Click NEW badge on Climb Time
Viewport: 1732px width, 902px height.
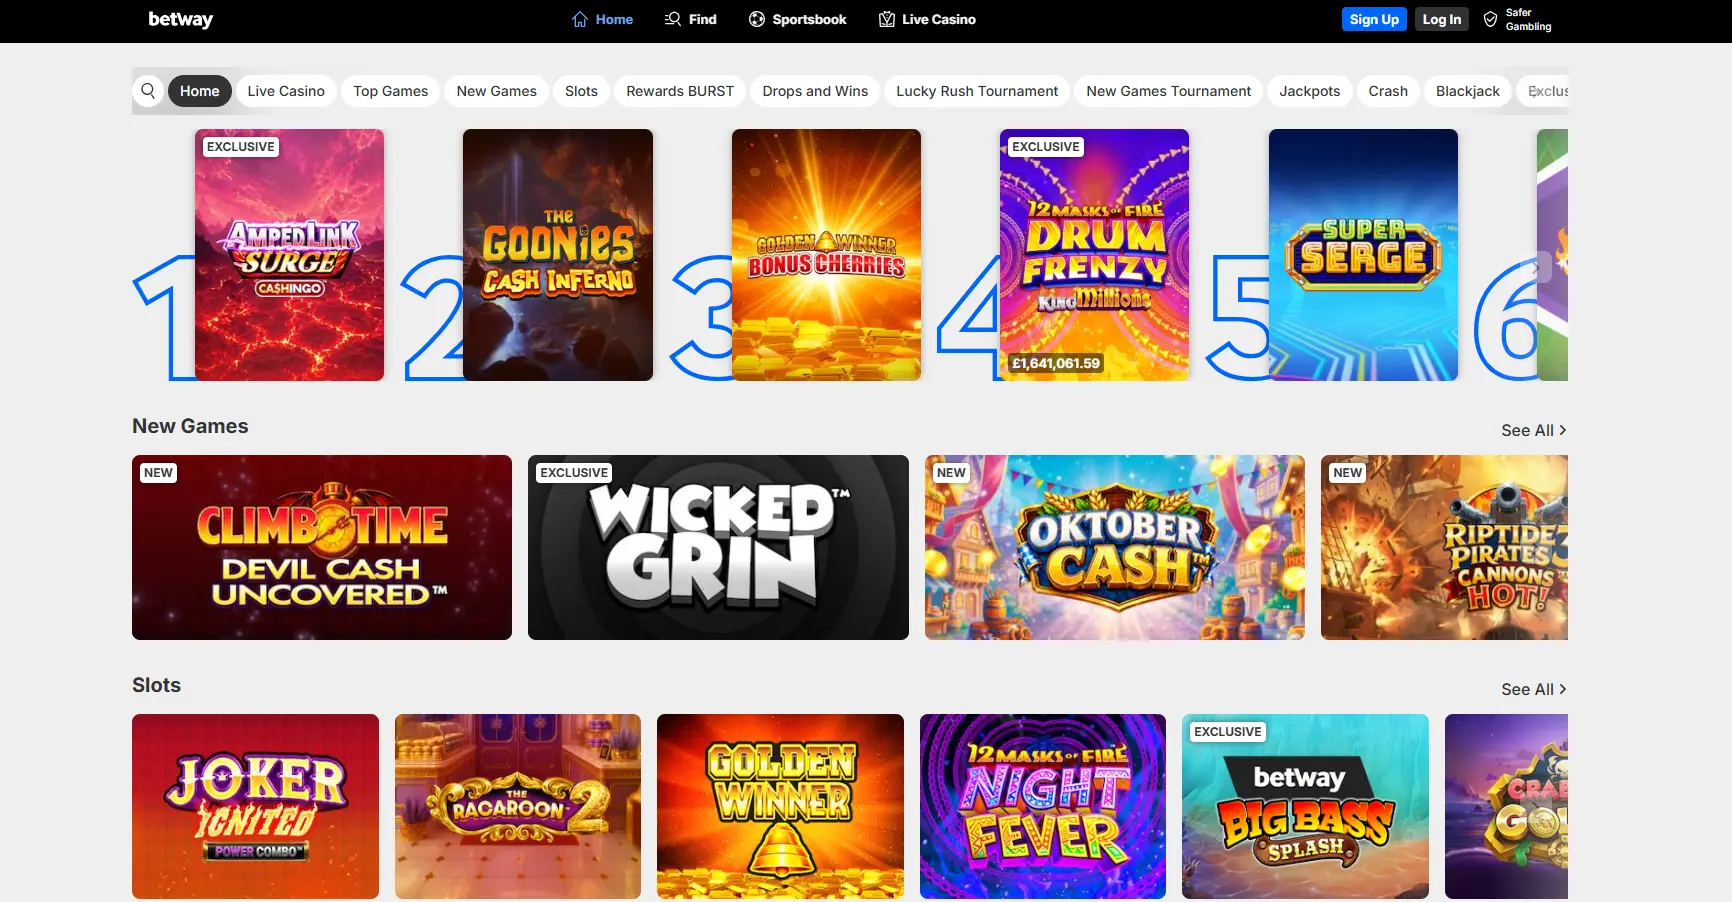[x=158, y=473]
